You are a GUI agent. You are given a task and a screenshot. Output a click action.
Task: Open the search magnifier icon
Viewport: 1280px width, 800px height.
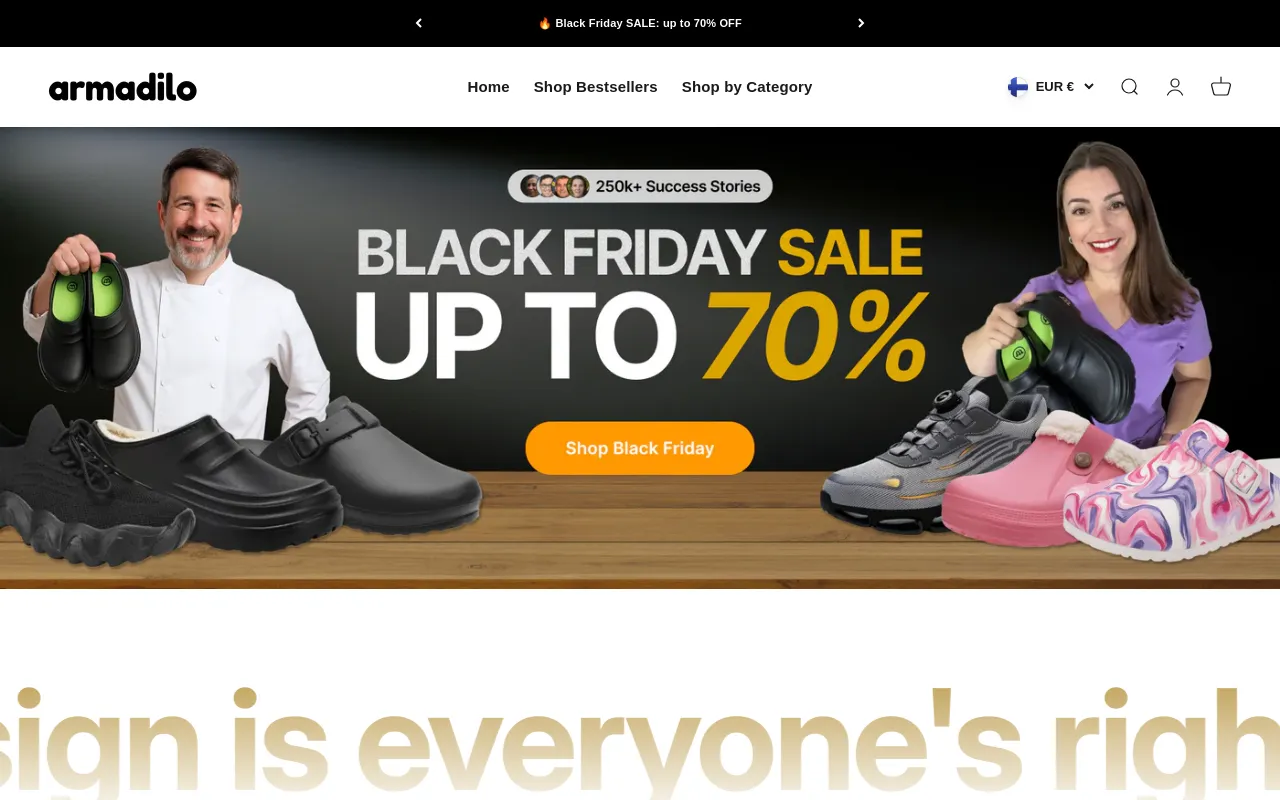point(1129,87)
